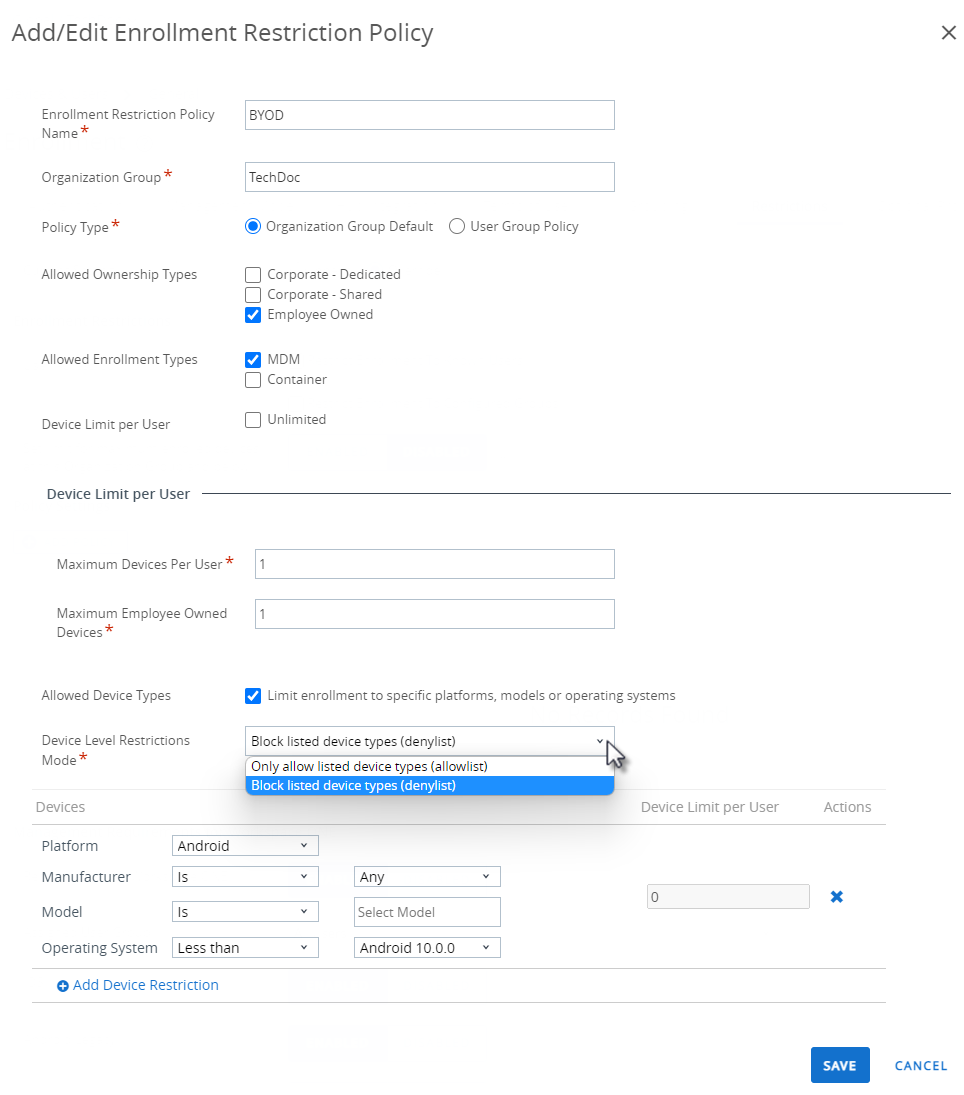The height and width of the screenshot is (1095, 964).
Task: Open the Platform dropdown showing Android
Action: click(x=245, y=846)
